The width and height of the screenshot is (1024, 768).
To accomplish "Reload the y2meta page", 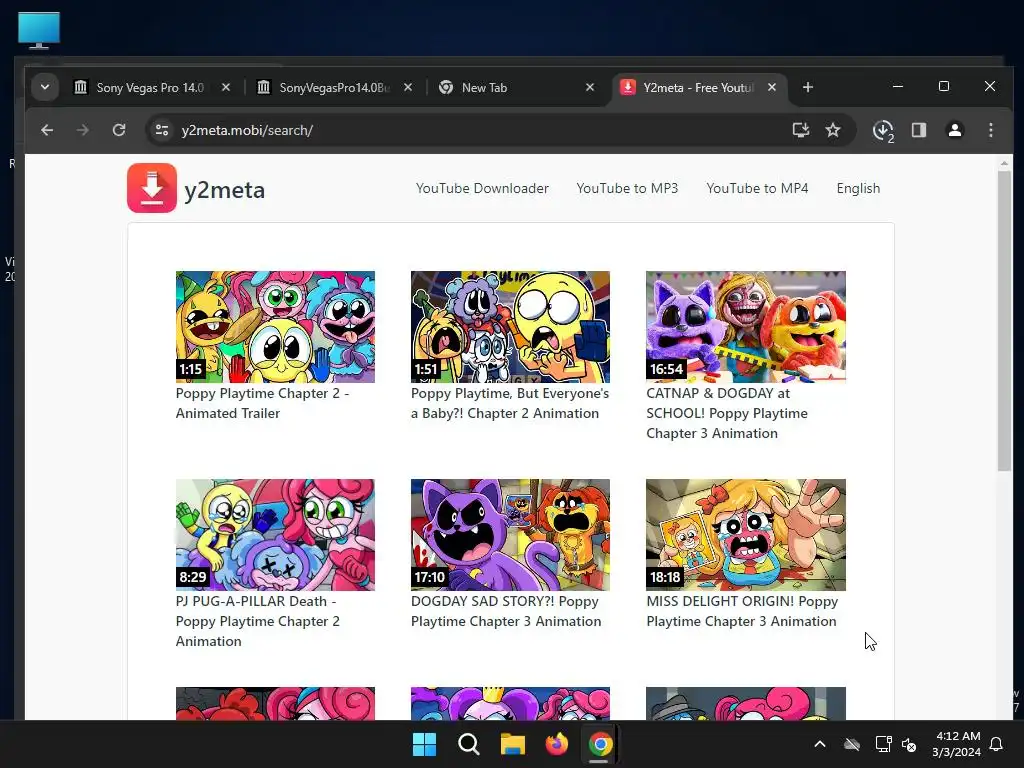I will (119, 130).
